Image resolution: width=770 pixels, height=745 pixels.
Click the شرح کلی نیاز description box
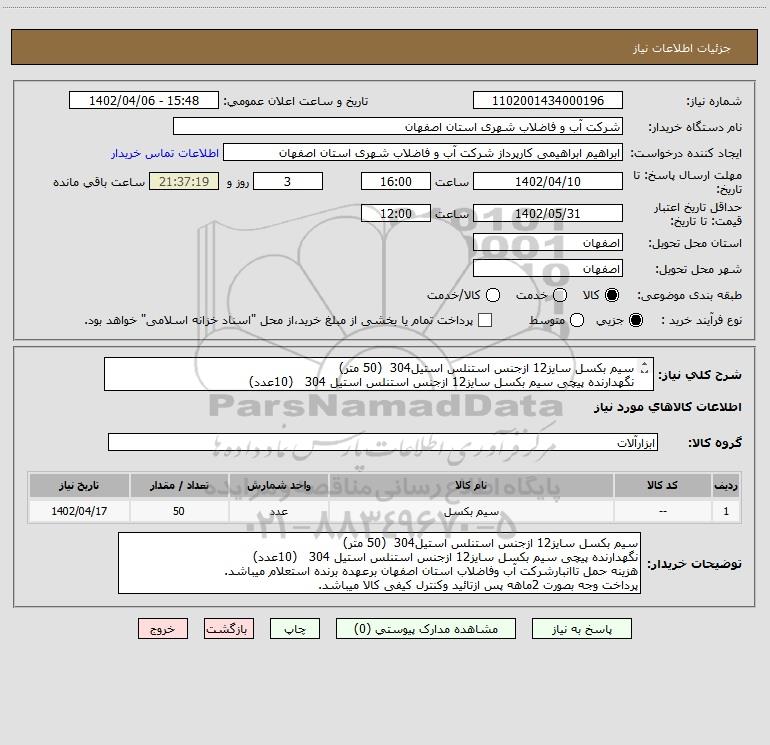[379, 374]
